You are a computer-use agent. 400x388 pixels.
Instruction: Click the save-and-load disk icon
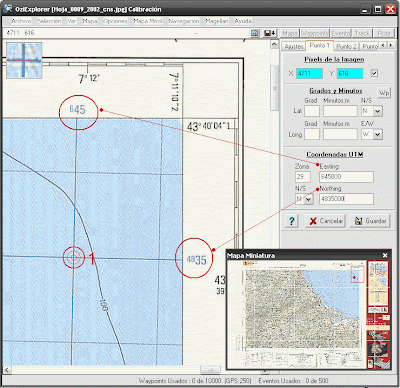point(270,33)
